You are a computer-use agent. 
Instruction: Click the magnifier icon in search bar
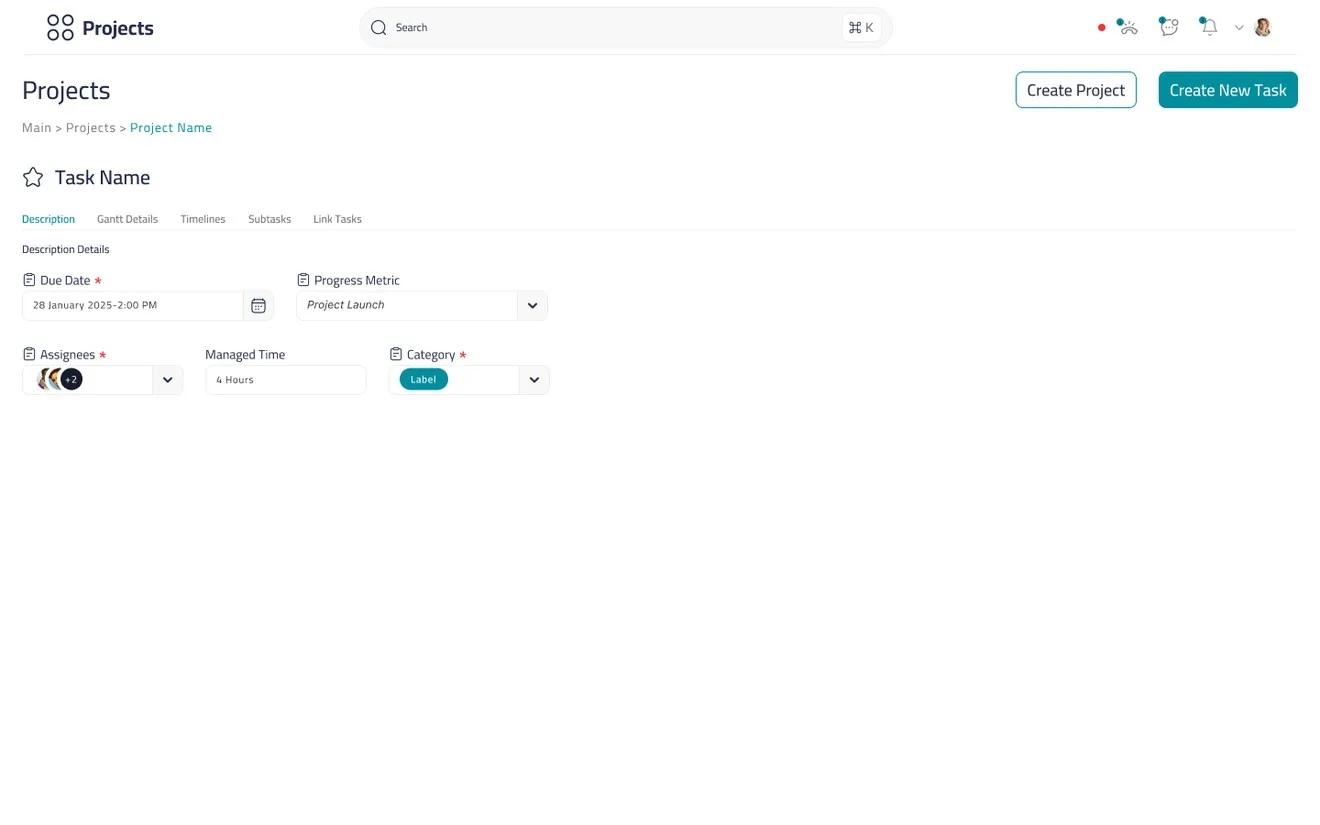378,28
